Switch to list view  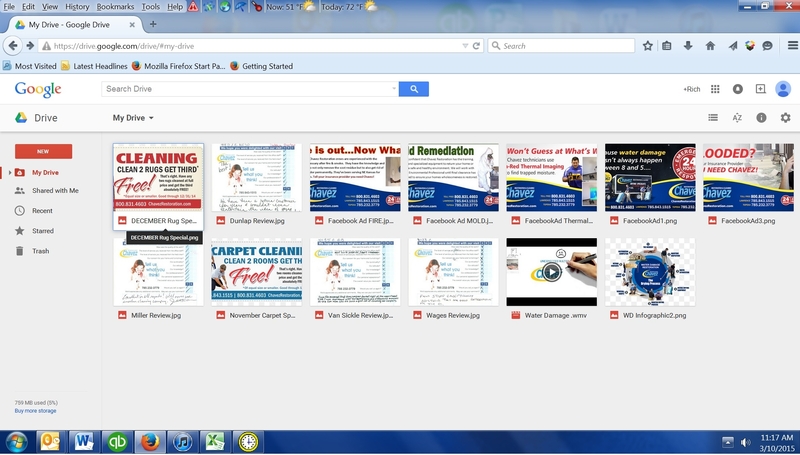coord(713,118)
